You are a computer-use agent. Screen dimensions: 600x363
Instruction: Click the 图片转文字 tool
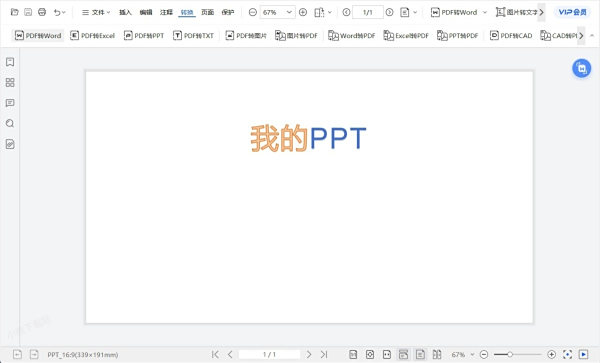click(517, 12)
